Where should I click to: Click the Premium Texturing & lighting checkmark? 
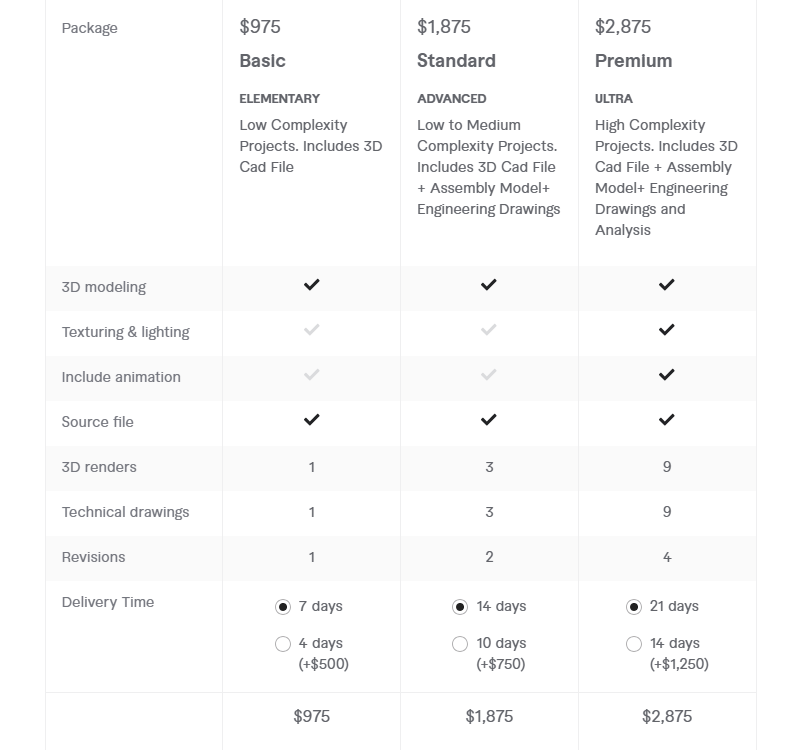tap(666, 330)
